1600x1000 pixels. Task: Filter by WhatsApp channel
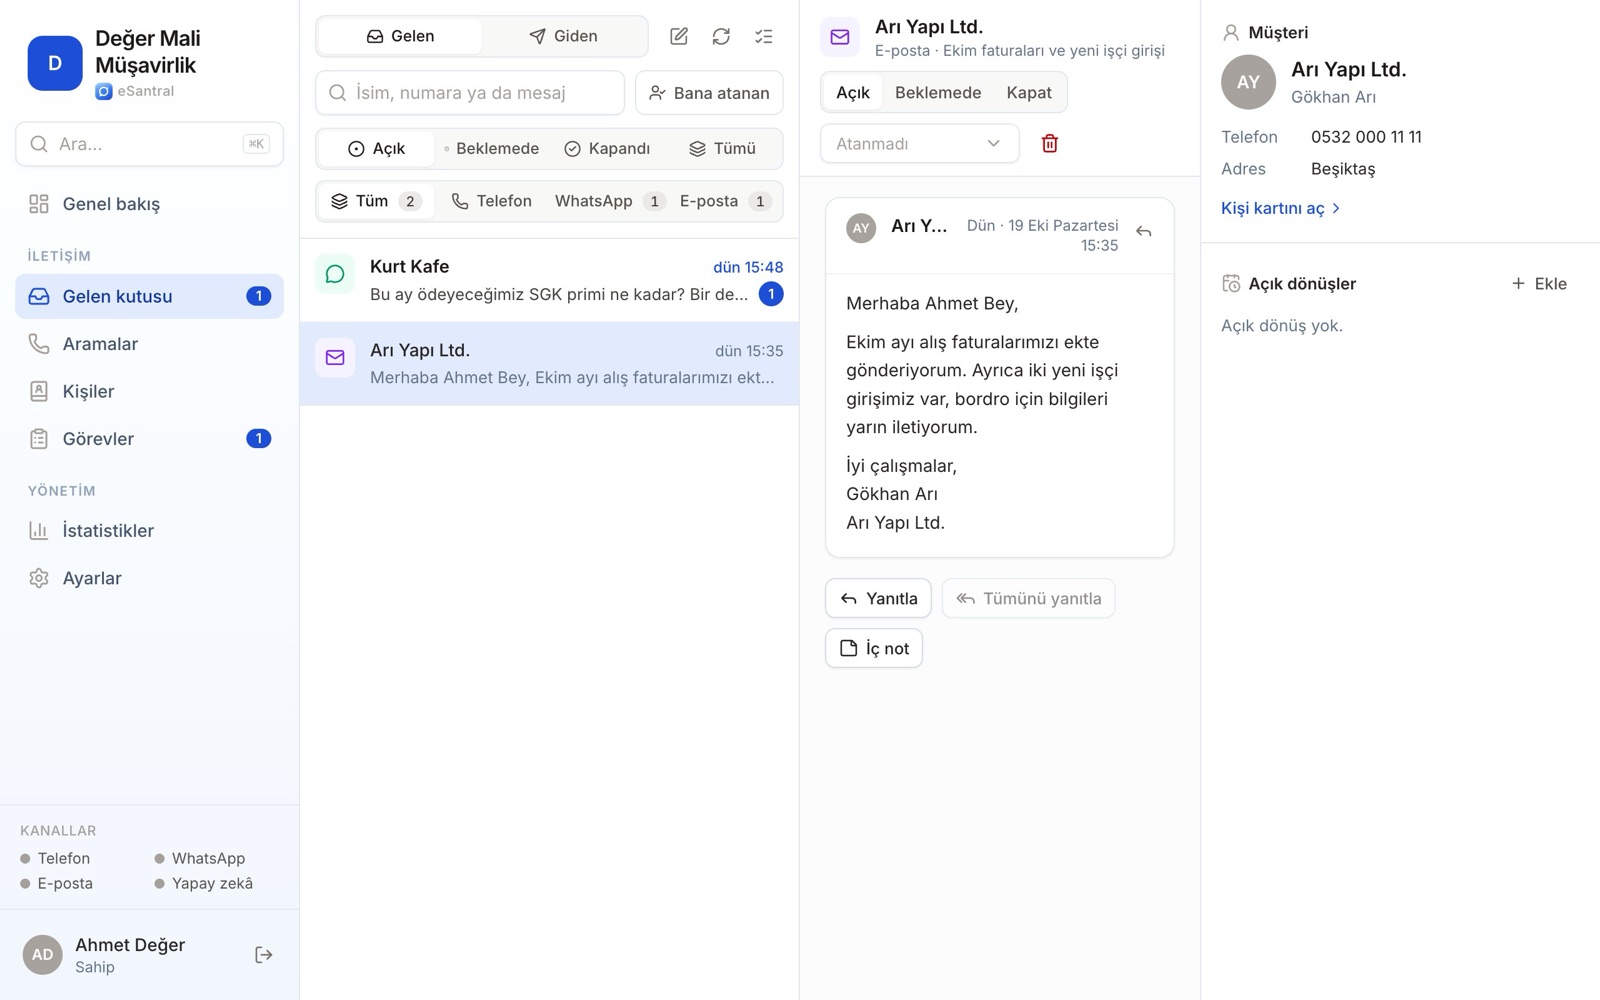pyautogui.click(x=609, y=201)
